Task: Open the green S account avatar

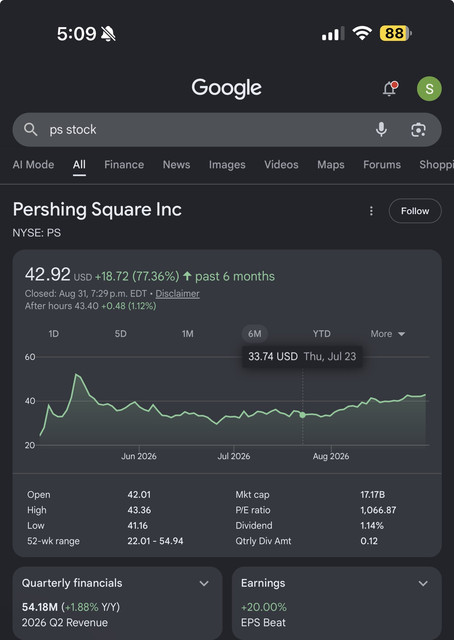Action: 429,89
